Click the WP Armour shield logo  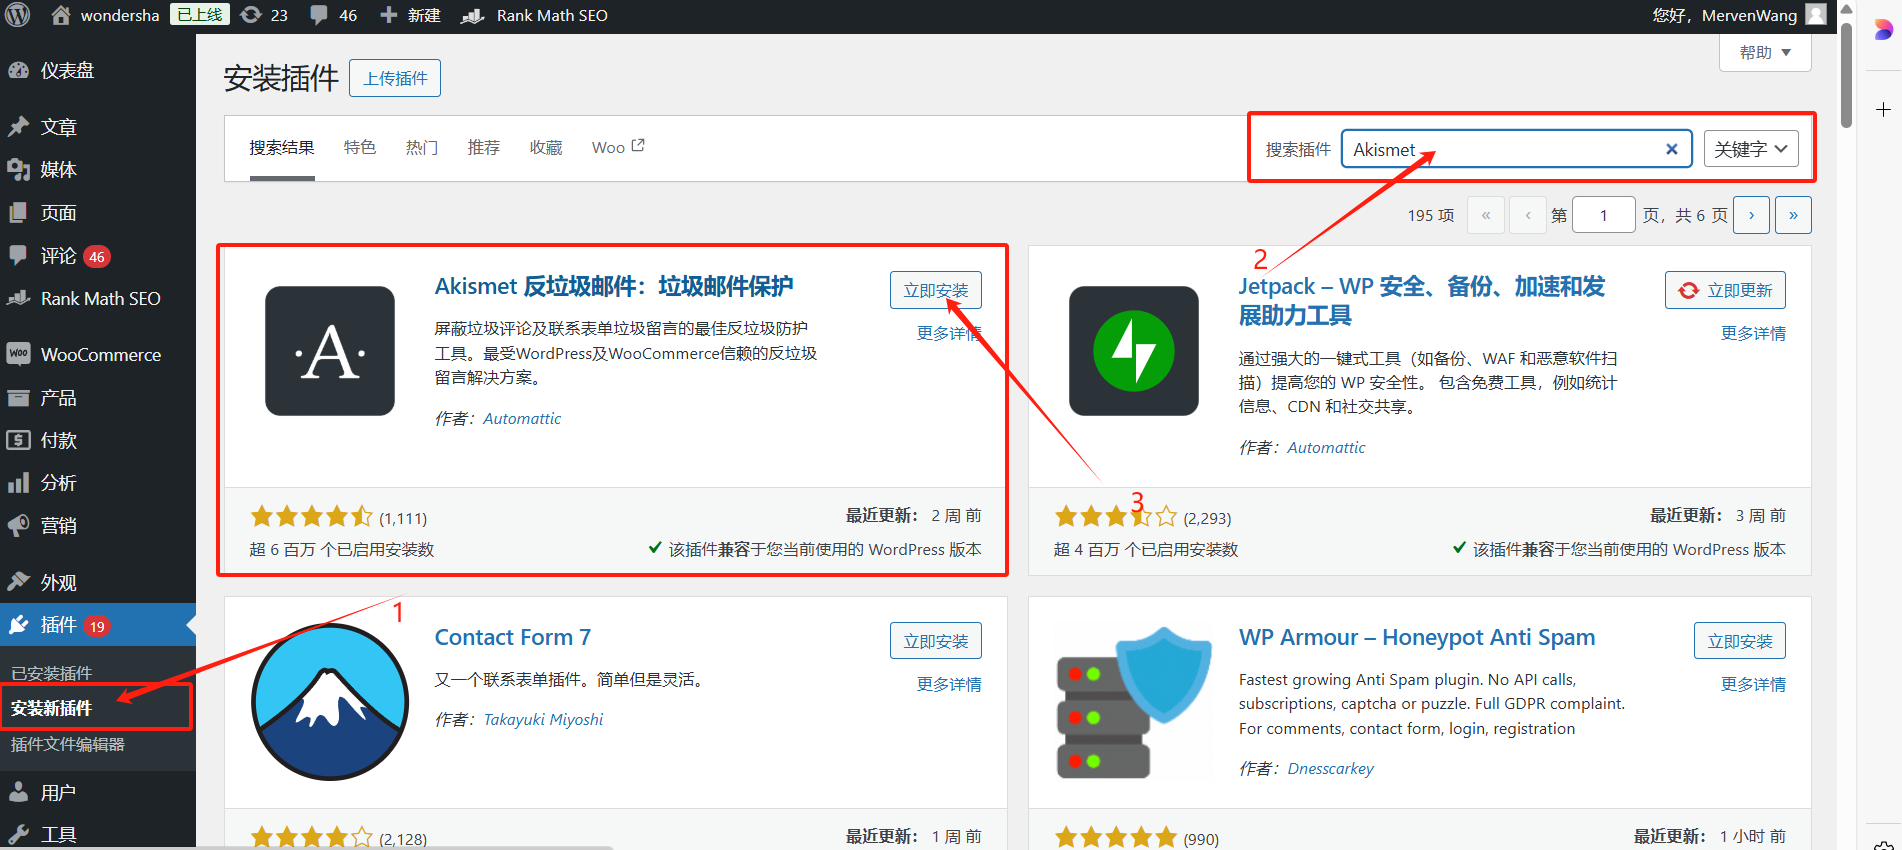(1134, 702)
